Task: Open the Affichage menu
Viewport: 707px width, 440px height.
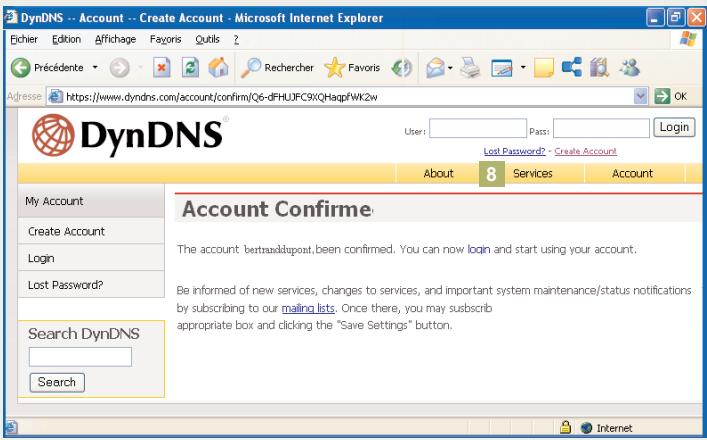Action: pos(115,40)
